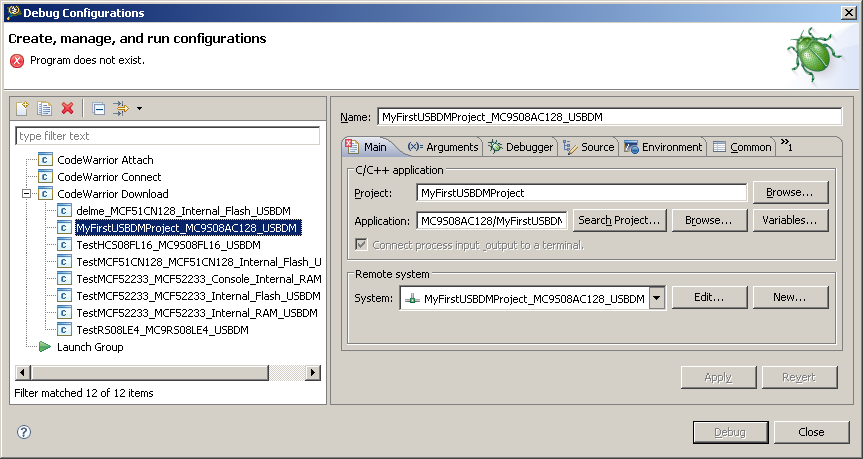
Task: Click the icon beside CodeWarrior Attach
Action: pyautogui.click(x=45, y=160)
